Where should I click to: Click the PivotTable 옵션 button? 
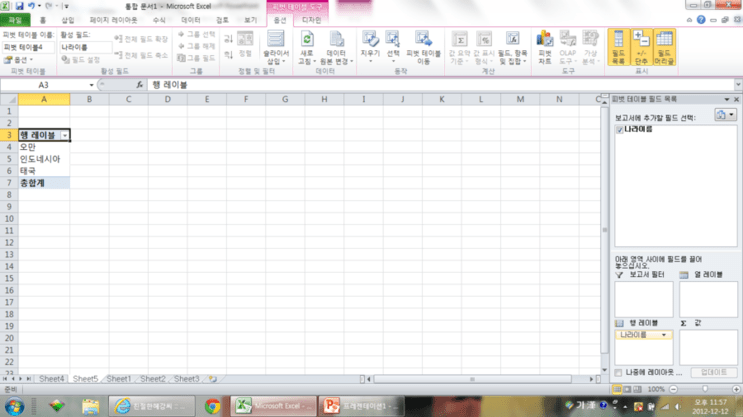pos(19,60)
